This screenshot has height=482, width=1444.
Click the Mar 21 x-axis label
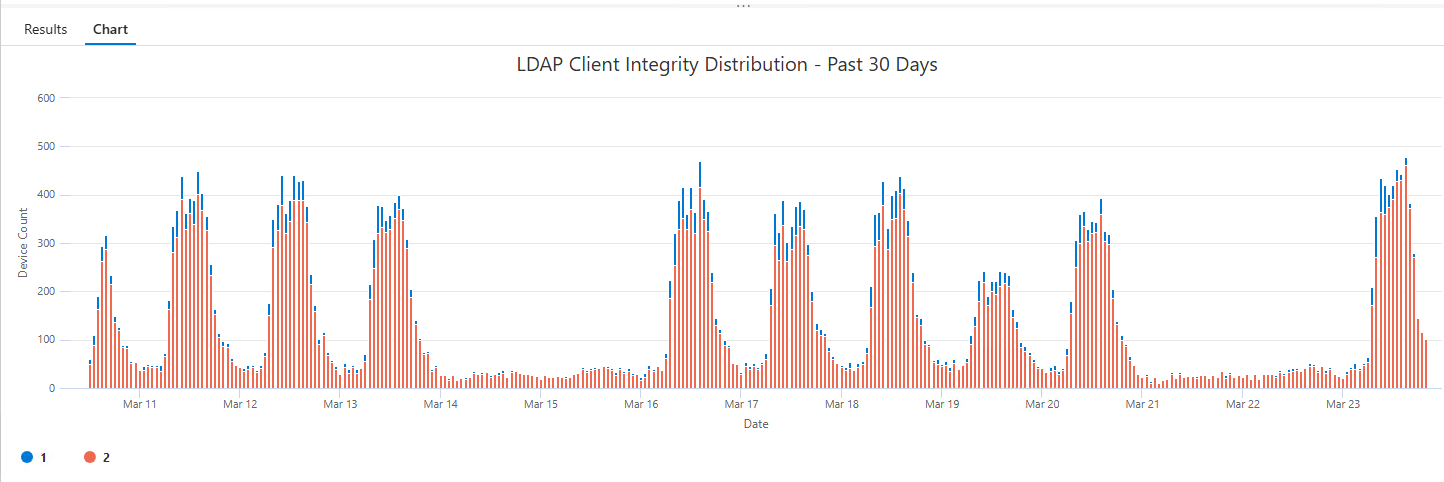pos(1142,405)
